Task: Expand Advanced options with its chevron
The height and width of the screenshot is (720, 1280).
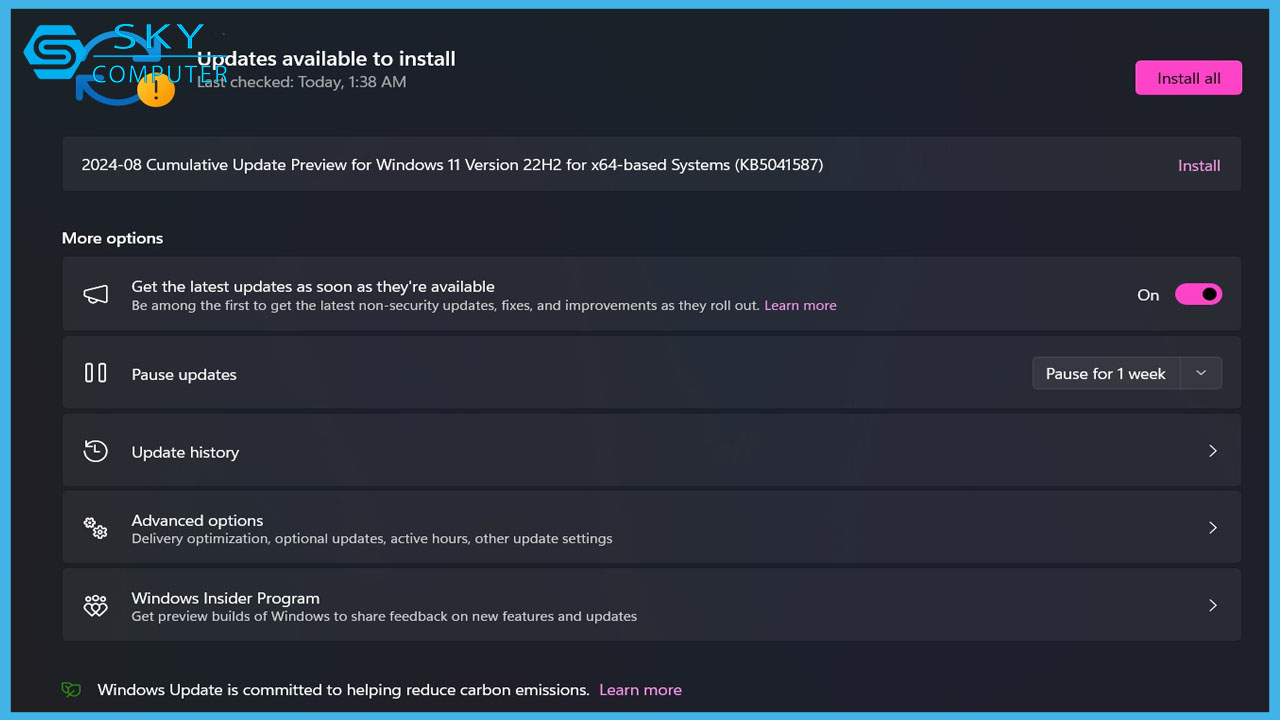Action: click(1212, 528)
